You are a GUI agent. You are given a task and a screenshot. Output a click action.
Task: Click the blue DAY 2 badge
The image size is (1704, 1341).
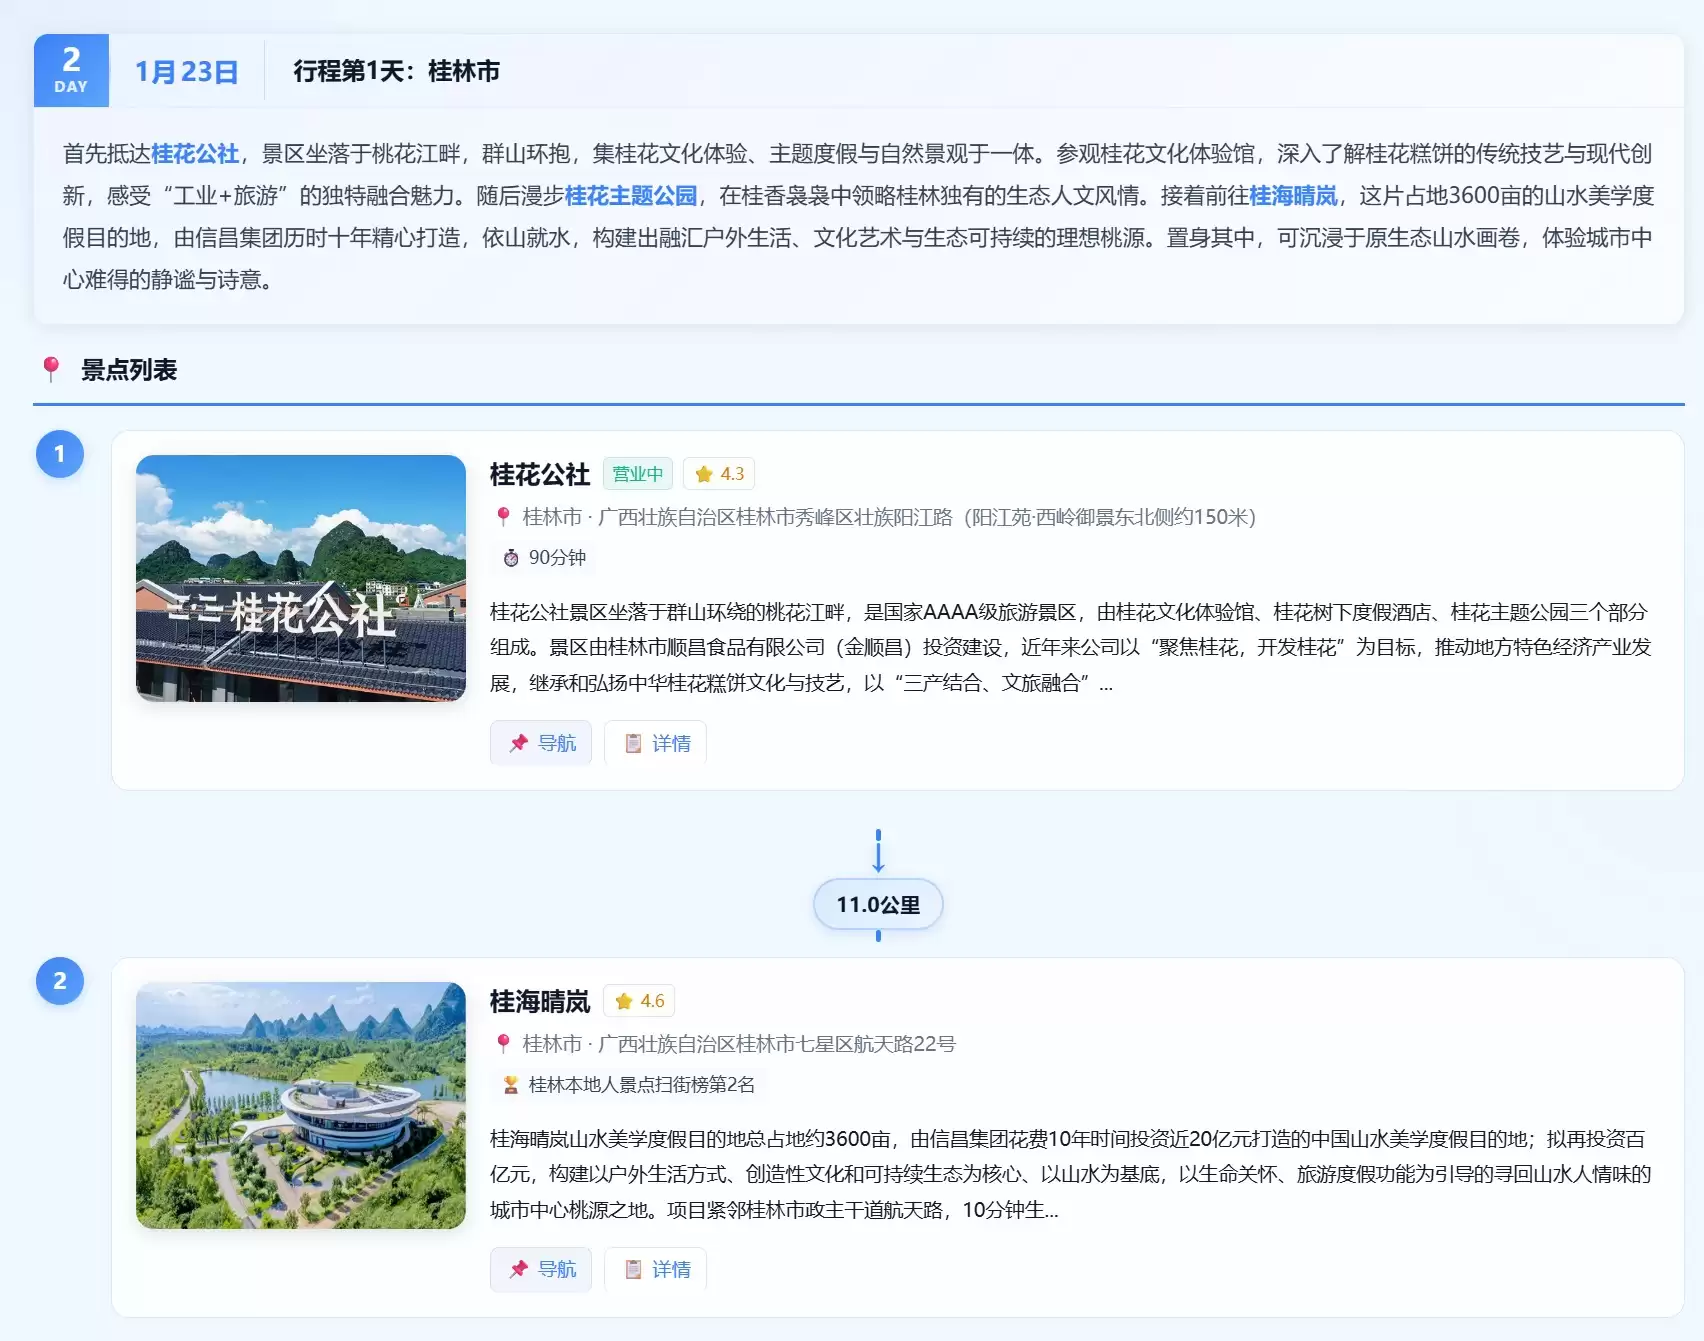71,71
